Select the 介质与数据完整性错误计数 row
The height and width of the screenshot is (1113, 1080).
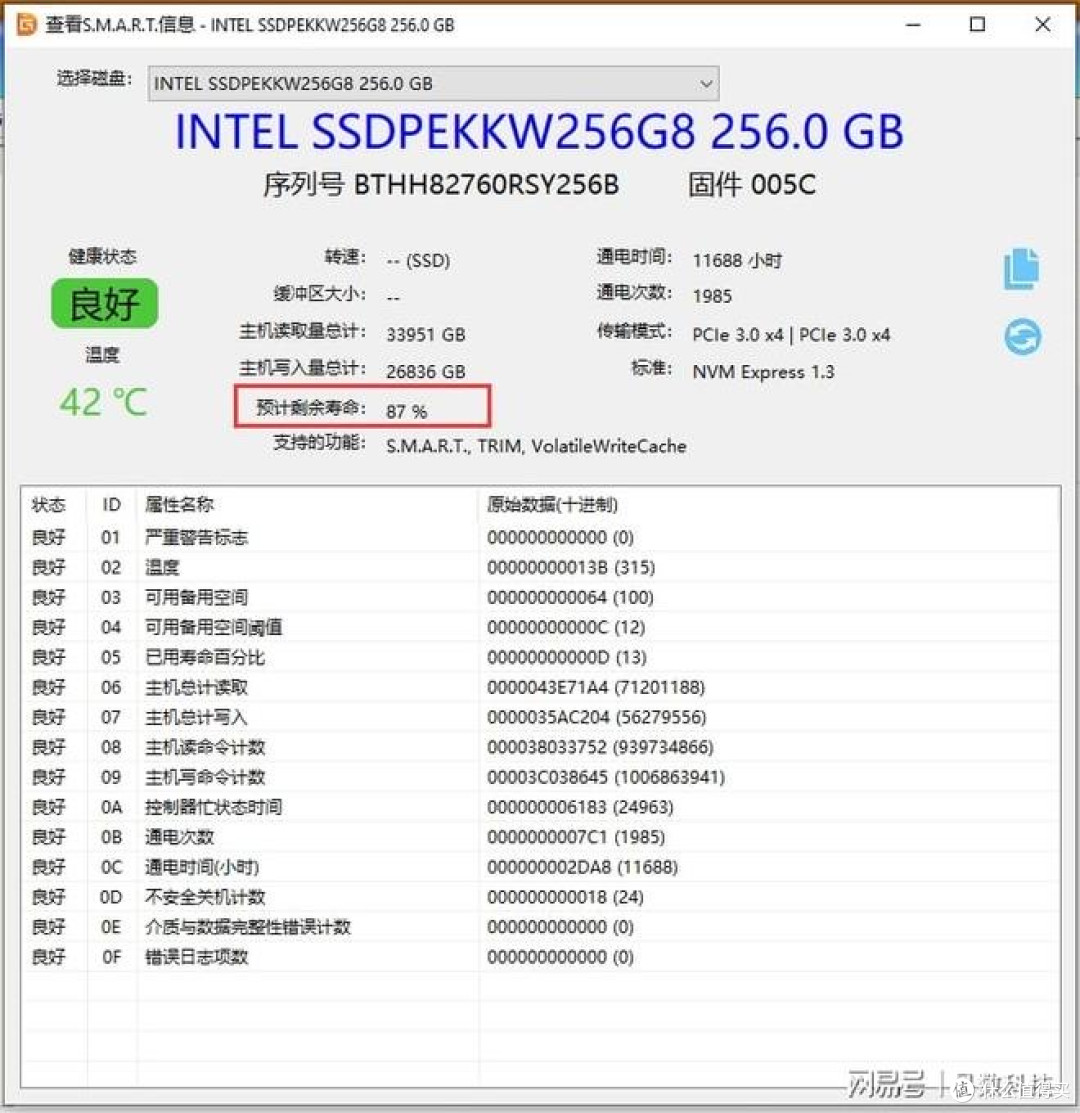coord(541,927)
